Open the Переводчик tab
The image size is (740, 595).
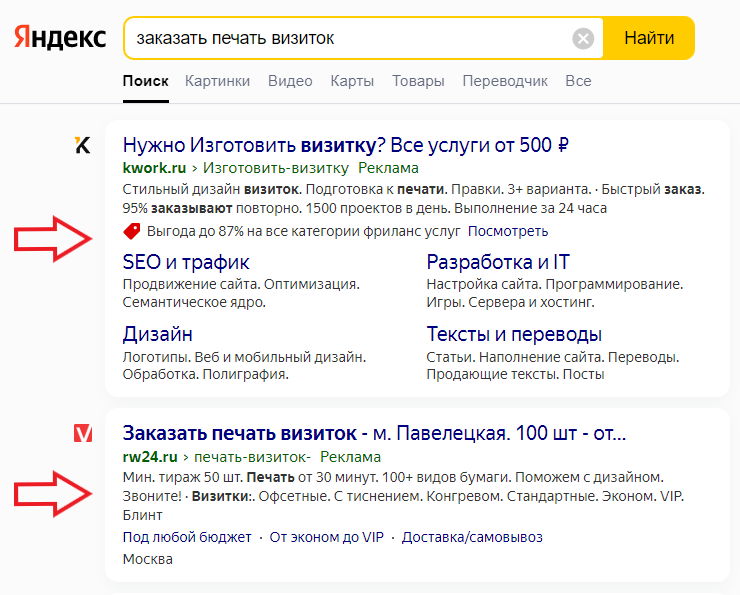(505, 81)
